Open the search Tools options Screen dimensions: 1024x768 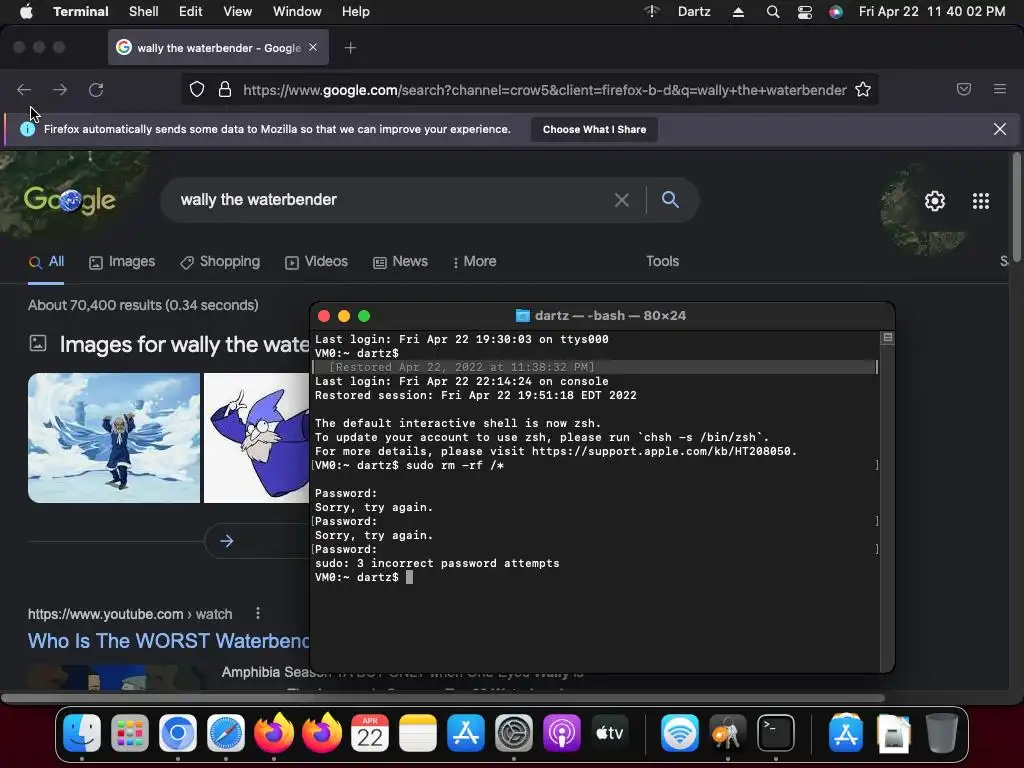click(662, 261)
